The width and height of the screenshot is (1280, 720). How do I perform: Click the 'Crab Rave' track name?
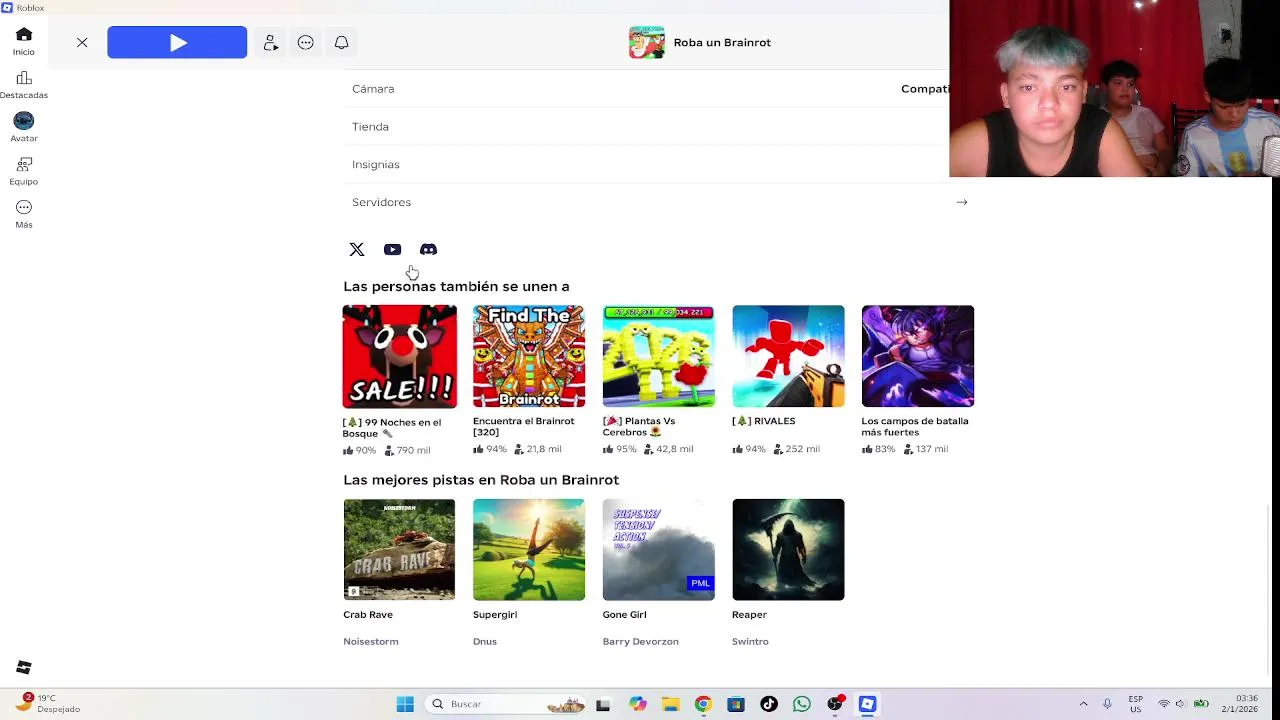point(368,615)
